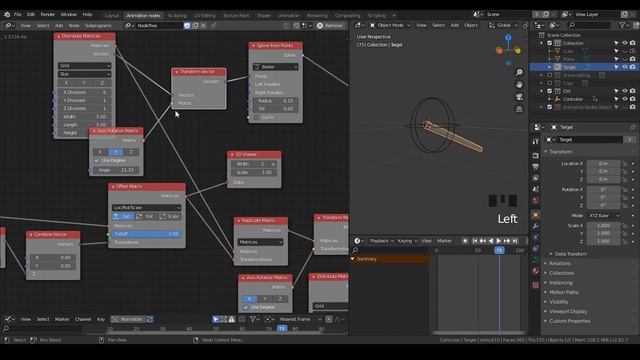Viewport: 640px width, 360px height.
Task: Expand the Delta Transform panel
Action: (571, 254)
